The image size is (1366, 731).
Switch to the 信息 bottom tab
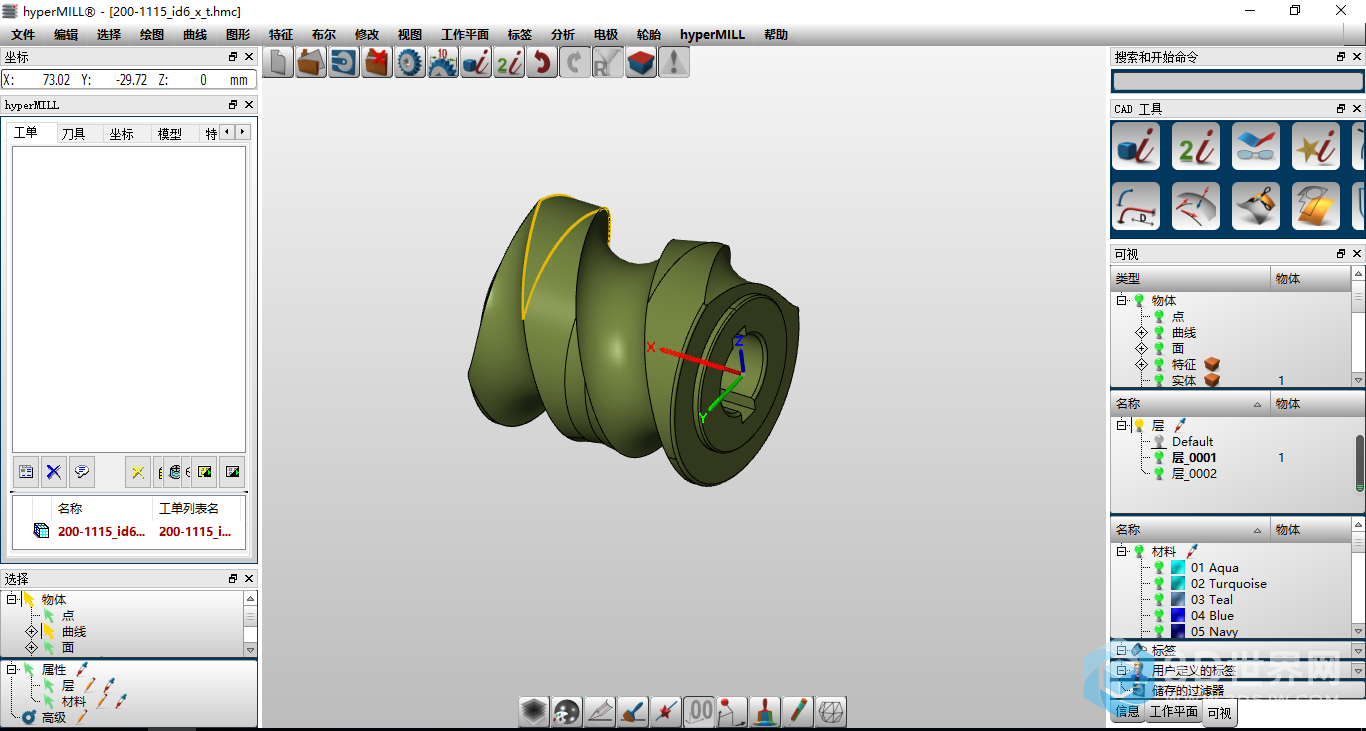[x=1127, y=712]
